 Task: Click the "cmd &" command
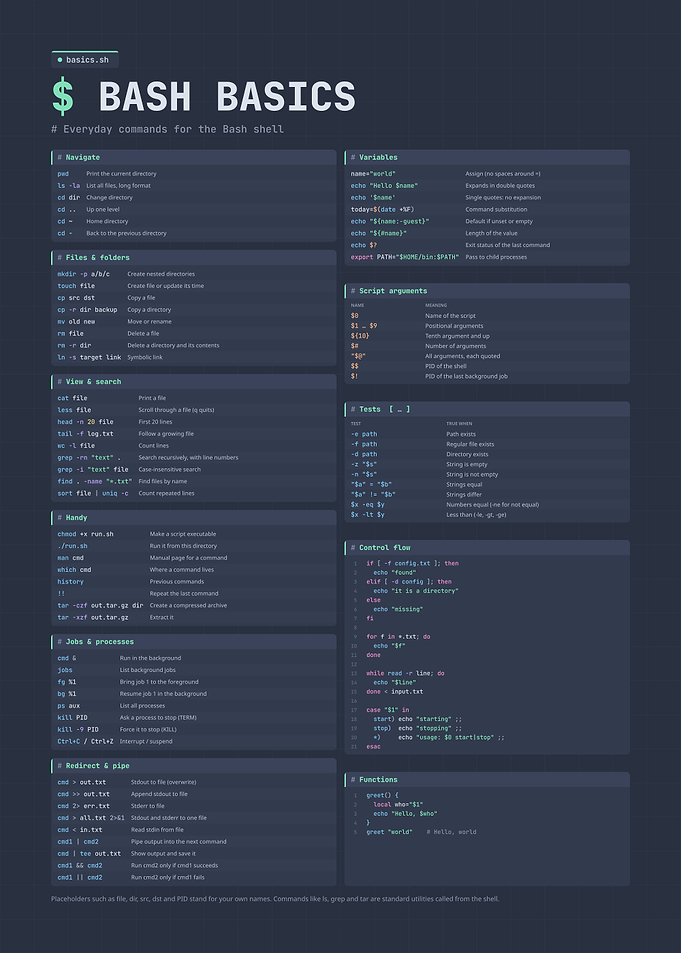pos(67,658)
